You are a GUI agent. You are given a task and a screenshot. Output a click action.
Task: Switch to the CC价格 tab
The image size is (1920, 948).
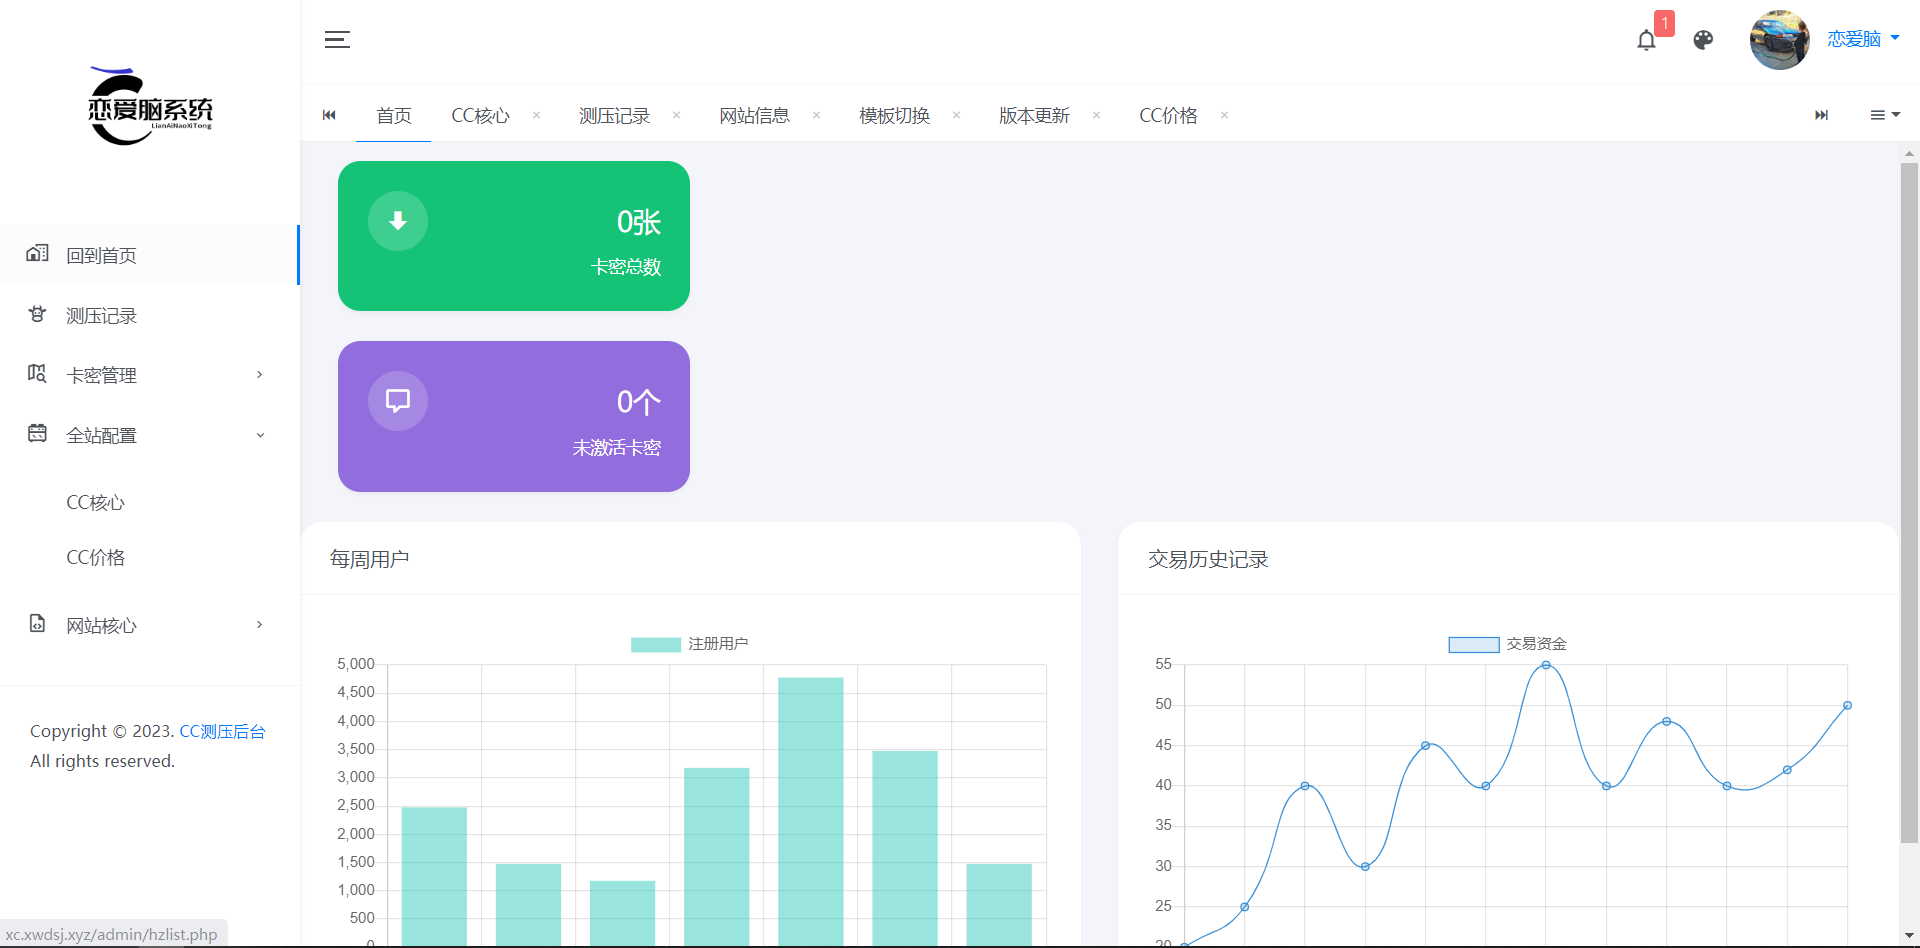click(1168, 116)
